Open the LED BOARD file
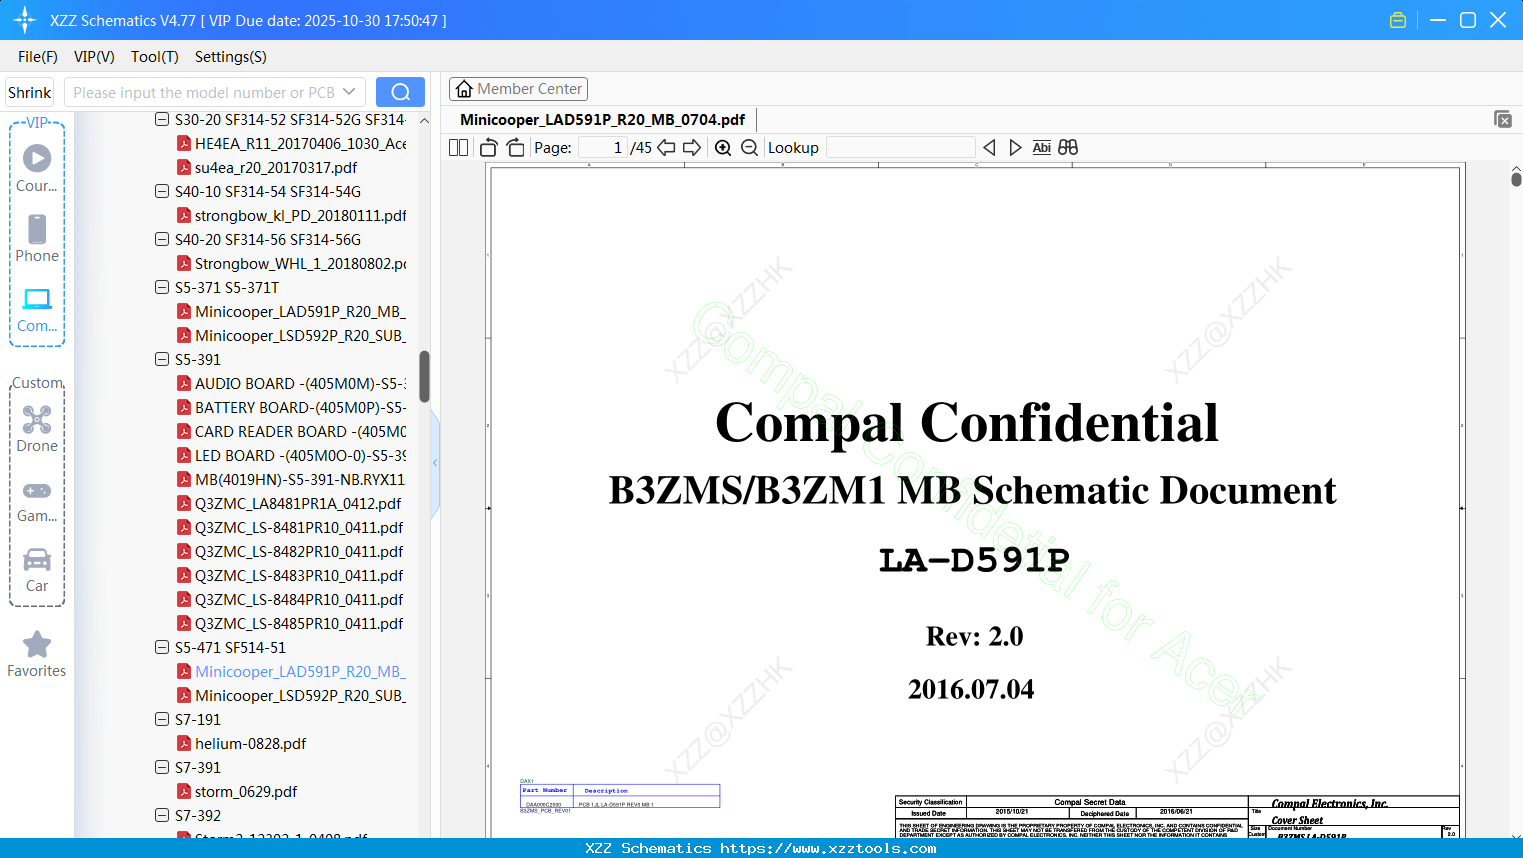The height and width of the screenshot is (858, 1523). 292,456
